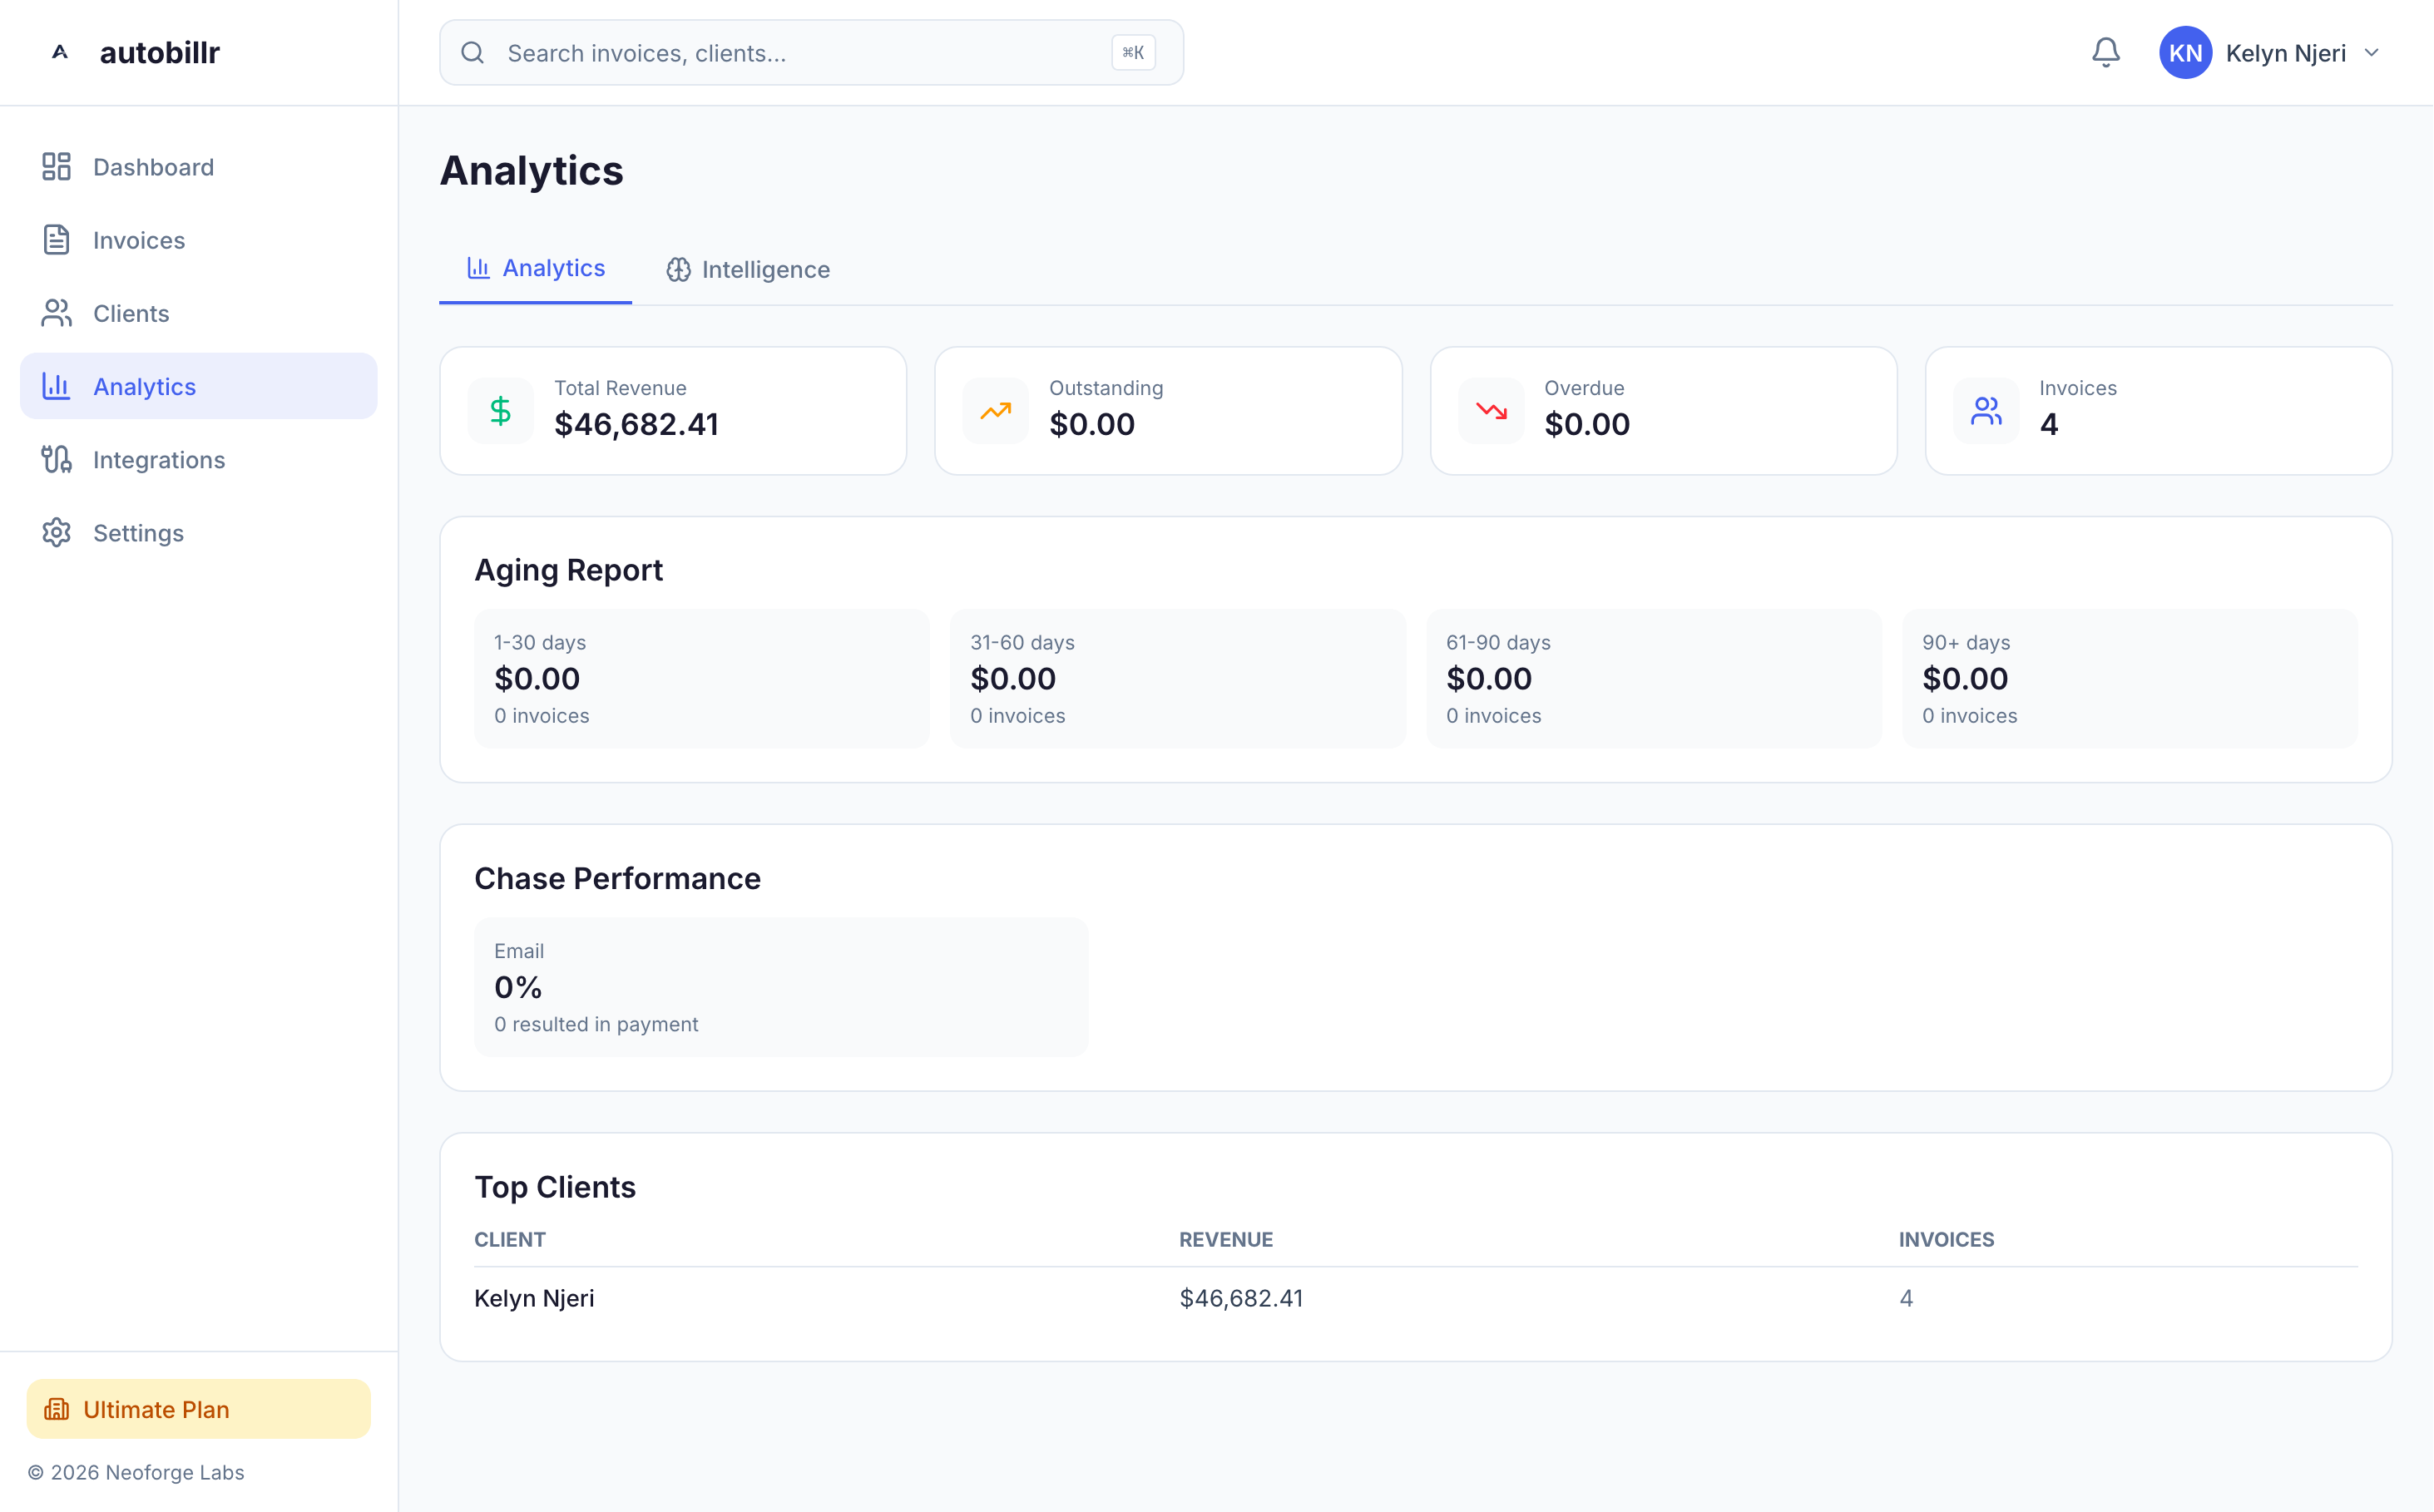Click the Invoices document icon in sidebar
The height and width of the screenshot is (1512, 2434).
point(56,240)
